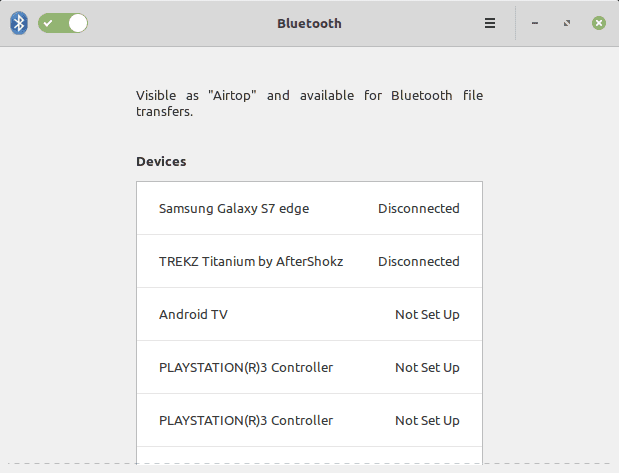This screenshot has width=619, height=473.
Task: Open the Android TV device entry
Action: 193,315
